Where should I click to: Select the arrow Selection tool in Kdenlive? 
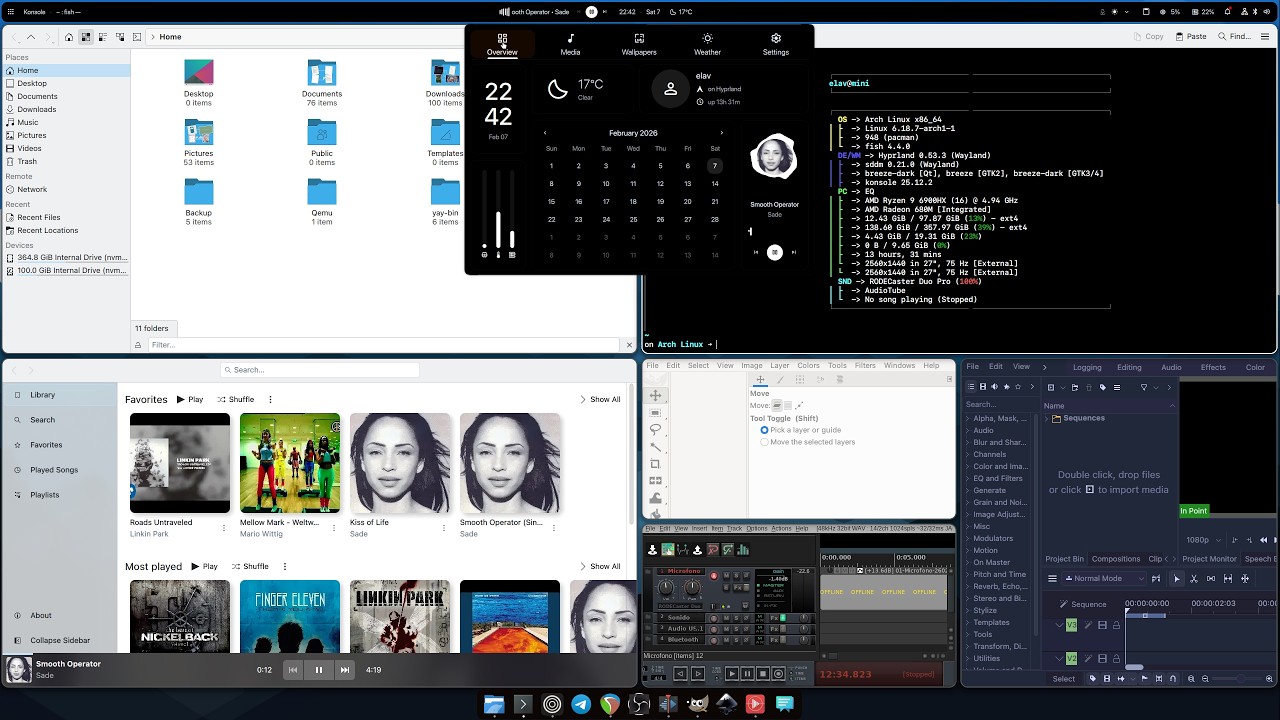click(1176, 578)
